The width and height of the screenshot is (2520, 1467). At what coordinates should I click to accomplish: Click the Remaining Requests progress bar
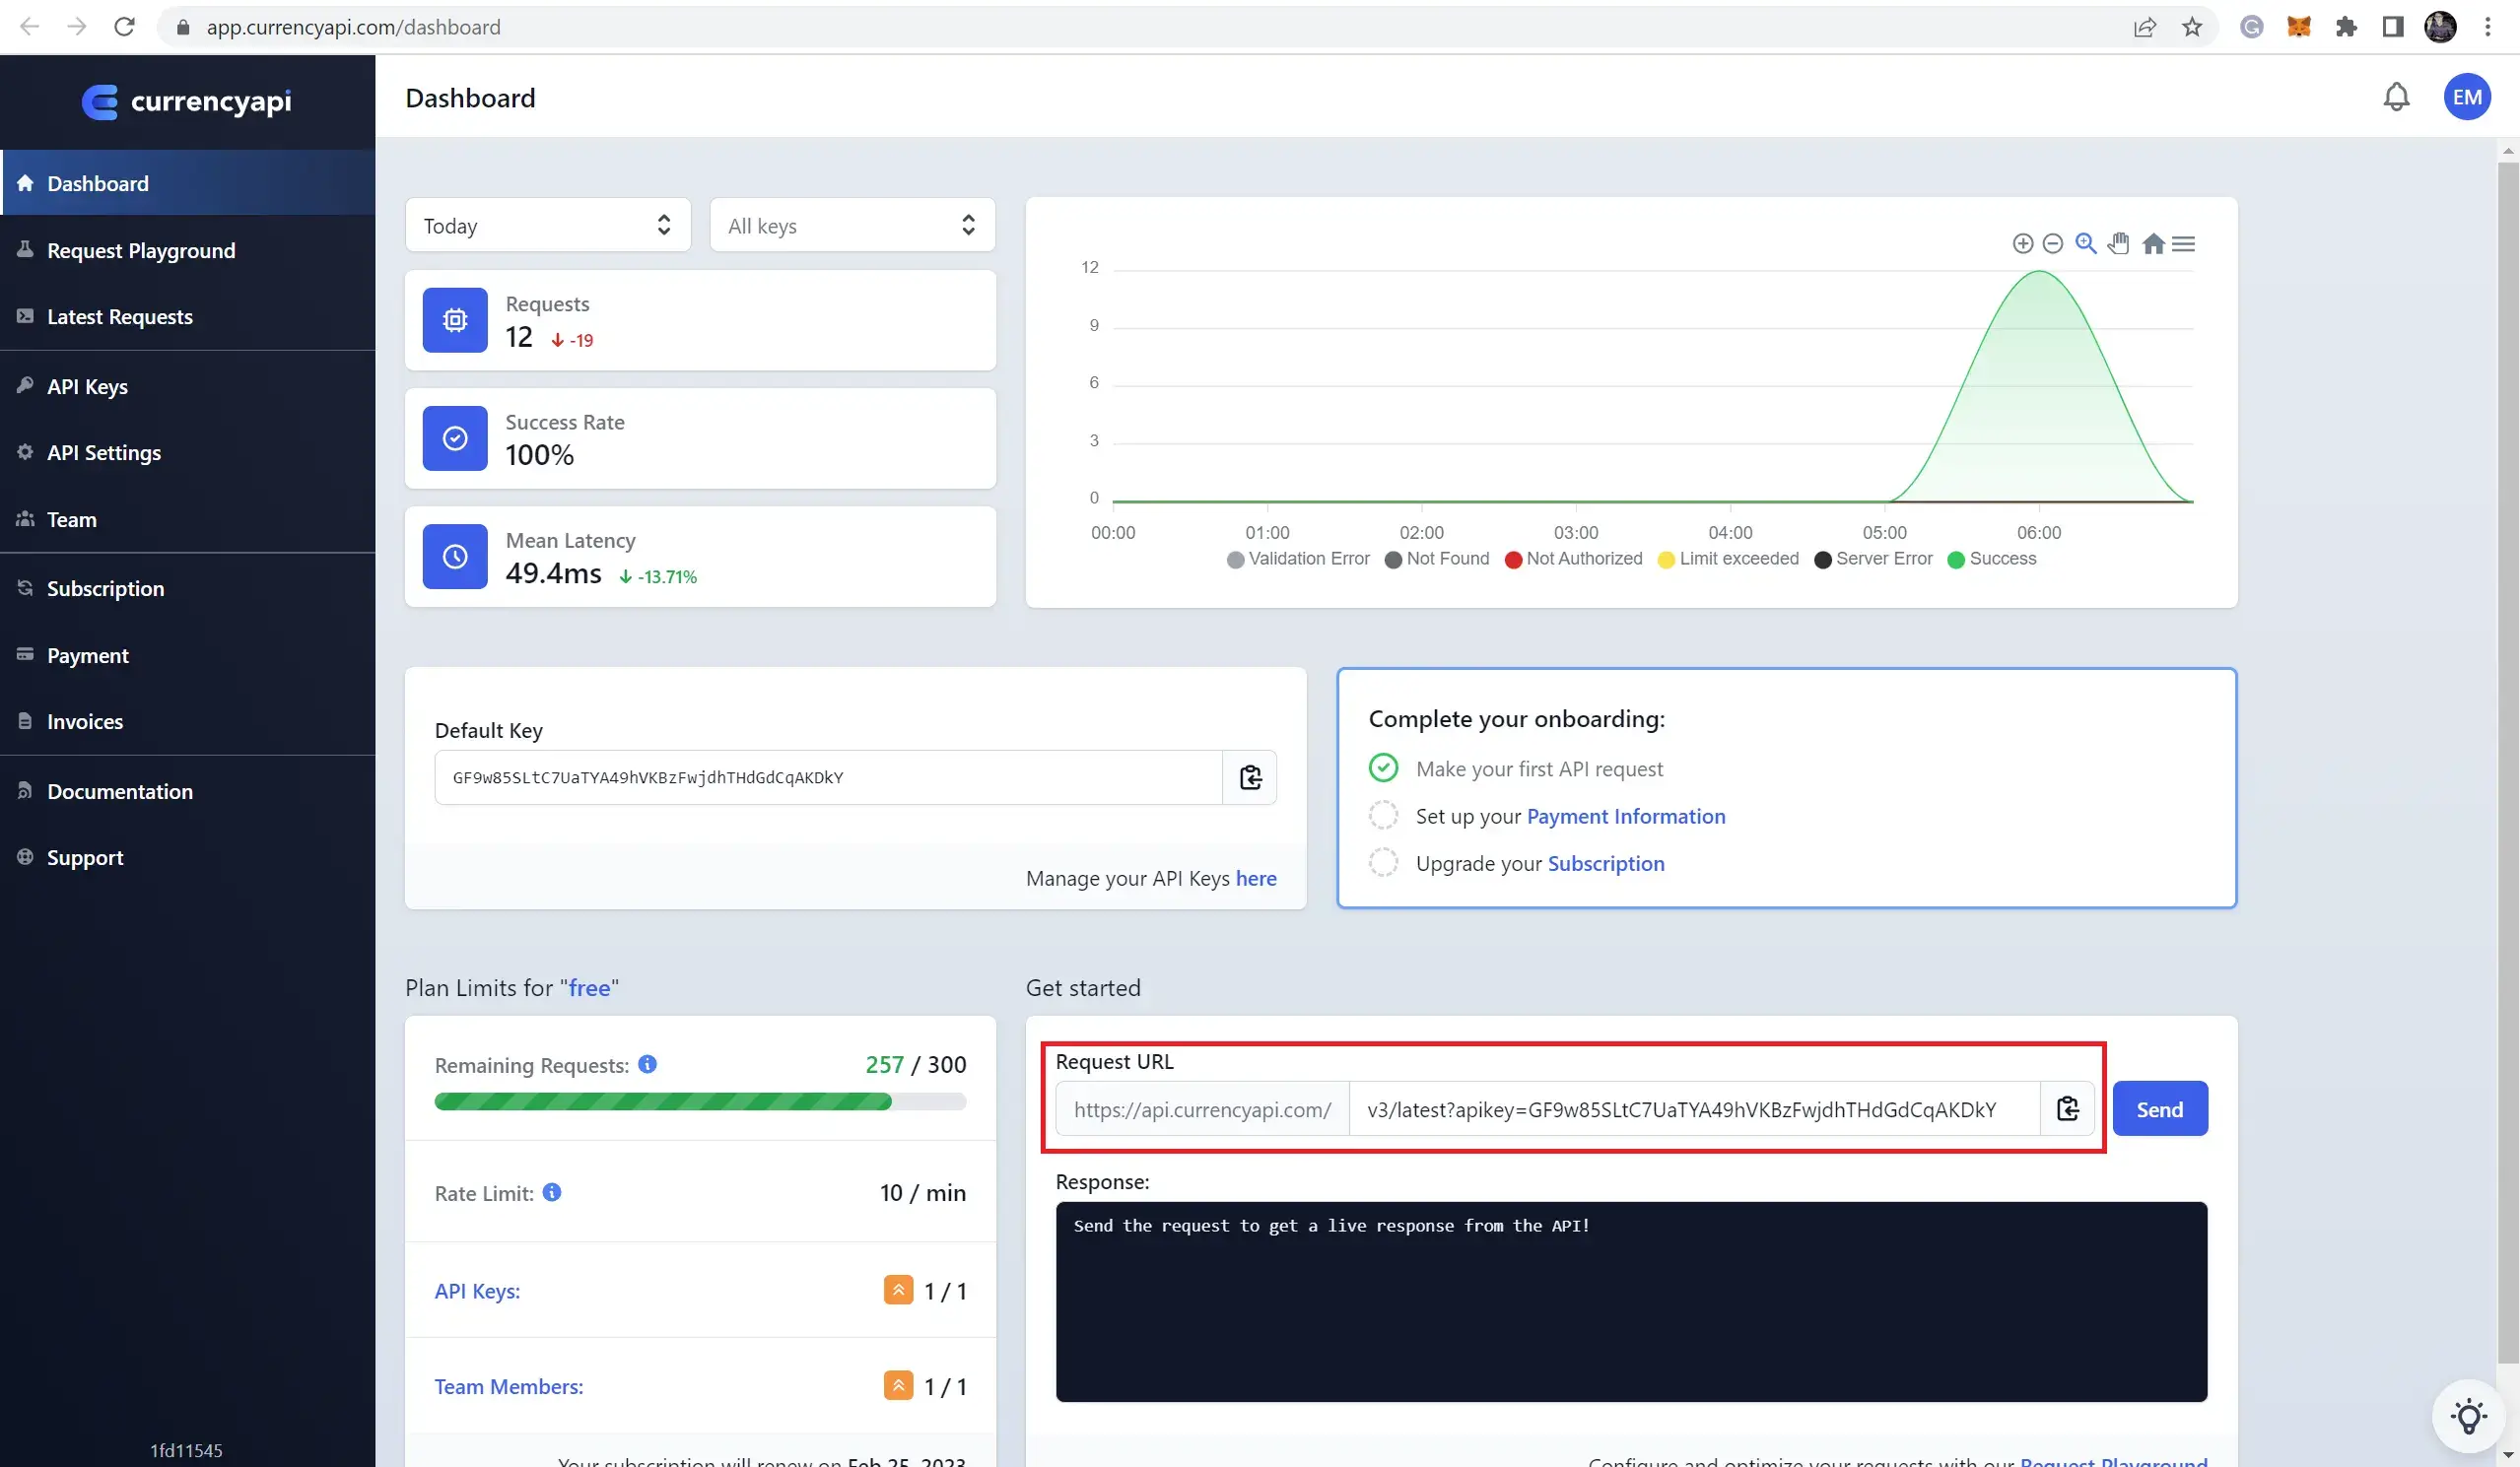pyautogui.click(x=700, y=1101)
